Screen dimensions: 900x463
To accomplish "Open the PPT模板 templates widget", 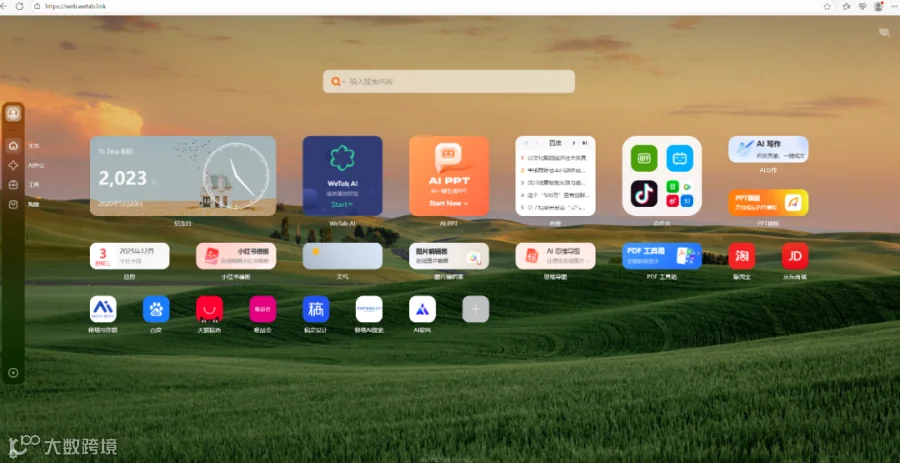I will tap(768, 203).
